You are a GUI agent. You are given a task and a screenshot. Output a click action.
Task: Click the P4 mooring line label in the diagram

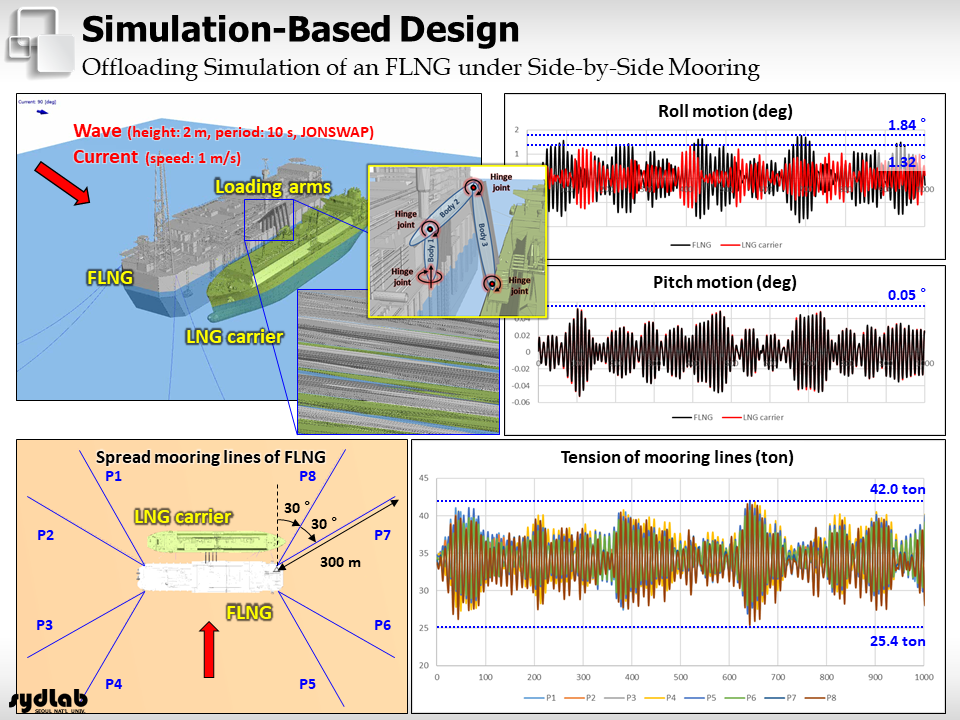coord(114,684)
